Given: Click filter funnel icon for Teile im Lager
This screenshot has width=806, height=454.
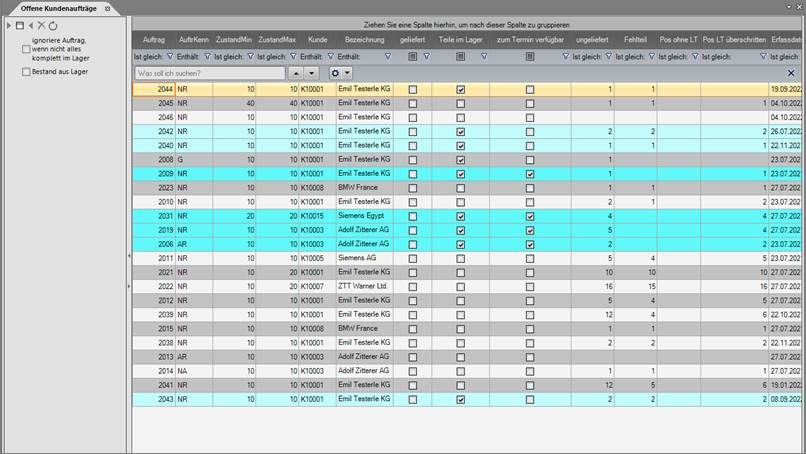Looking at the screenshot, I should [484, 57].
